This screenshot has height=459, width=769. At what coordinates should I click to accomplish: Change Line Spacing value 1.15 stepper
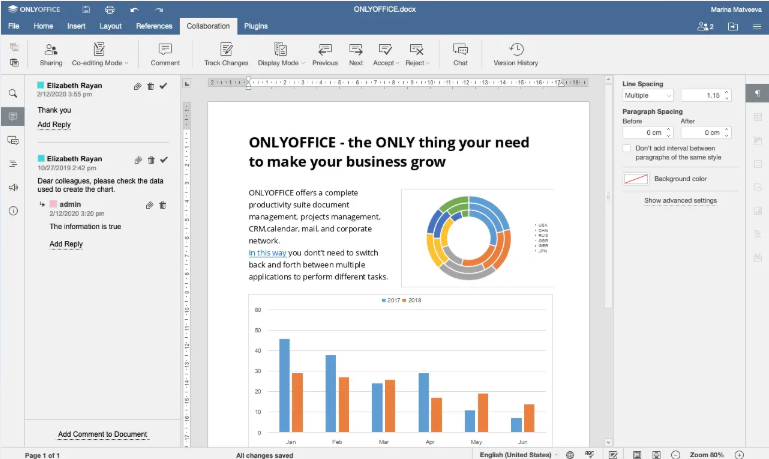click(x=726, y=96)
